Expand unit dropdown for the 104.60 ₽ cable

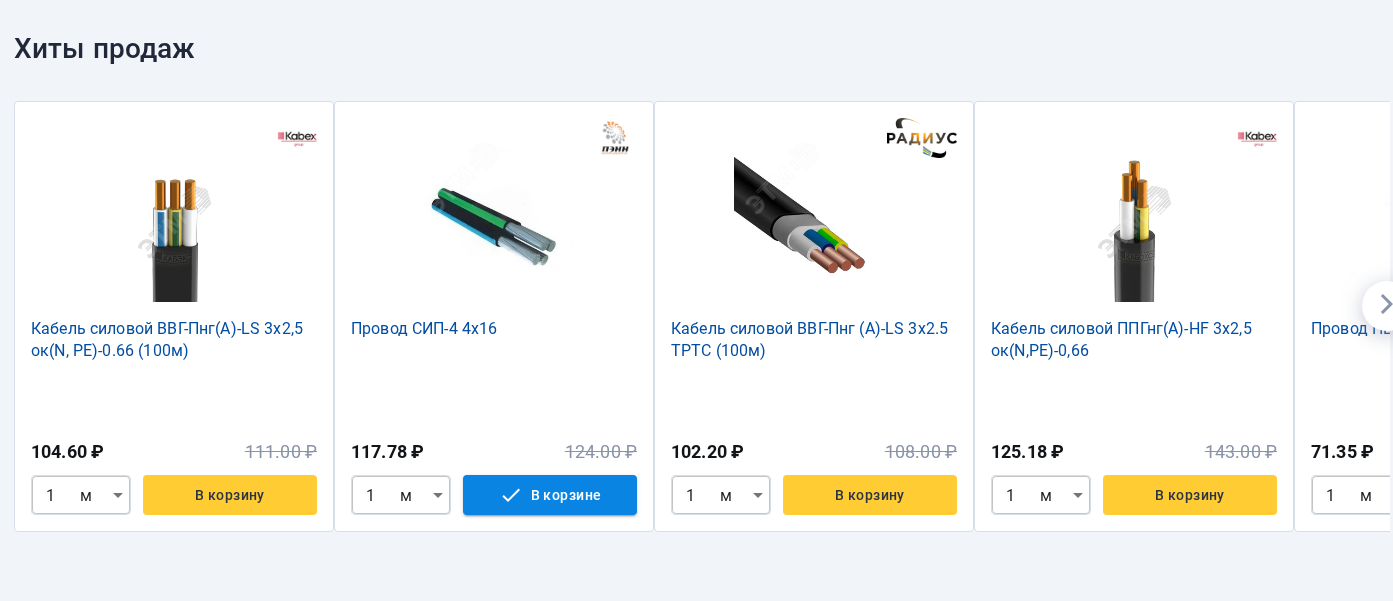point(118,495)
